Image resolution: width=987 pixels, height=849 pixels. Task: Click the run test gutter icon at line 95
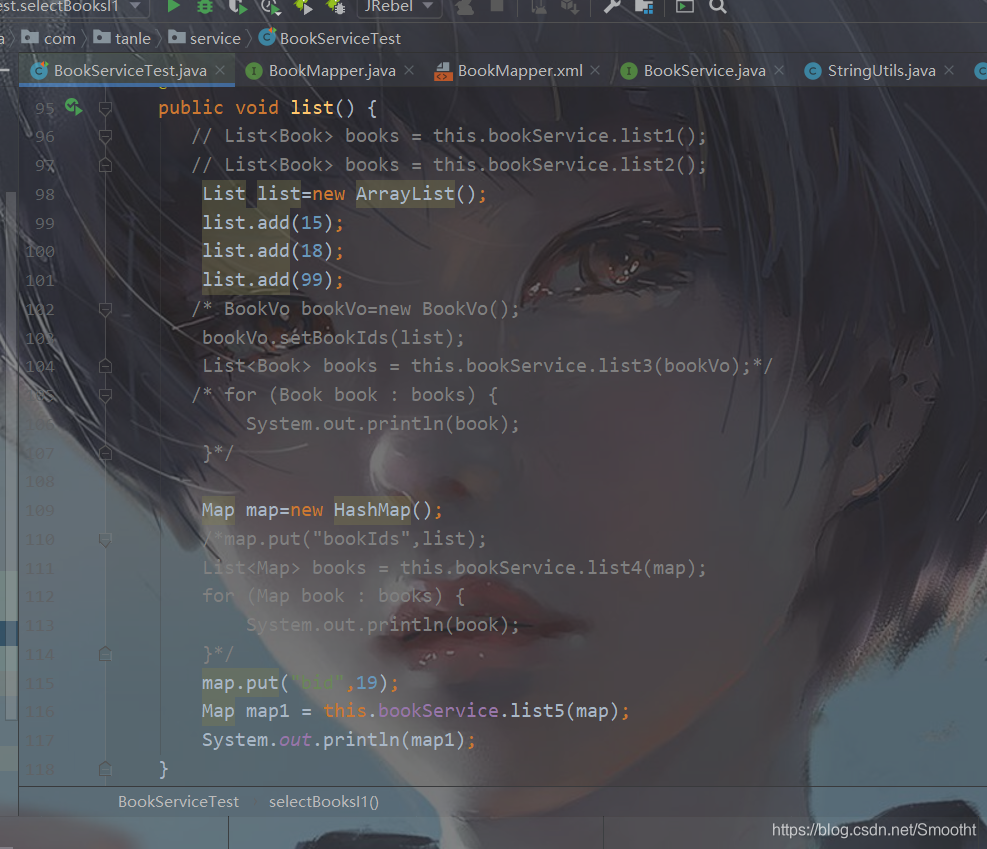[74, 107]
